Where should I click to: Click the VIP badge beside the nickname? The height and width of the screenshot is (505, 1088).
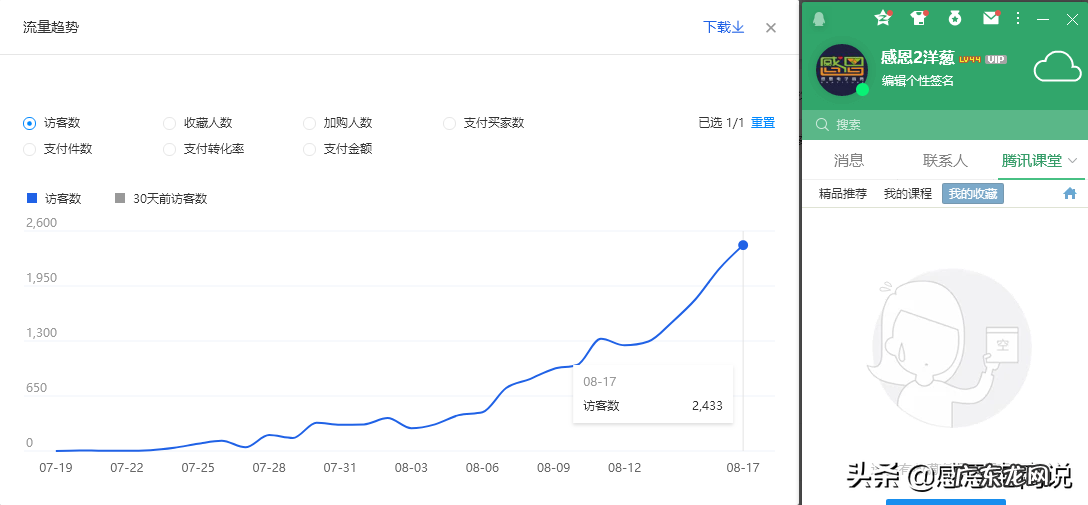pos(996,60)
